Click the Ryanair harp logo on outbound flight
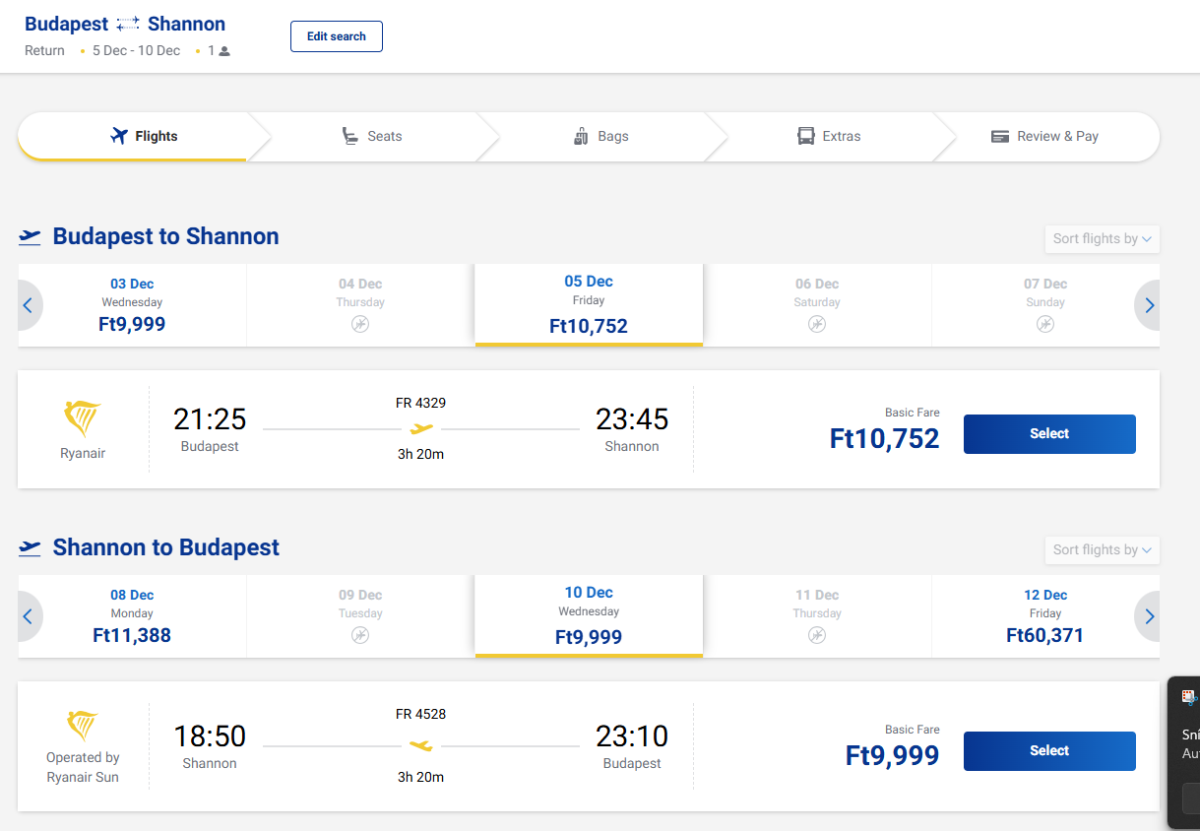The width and height of the screenshot is (1200, 831). pyautogui.click(x=82, y=418)
